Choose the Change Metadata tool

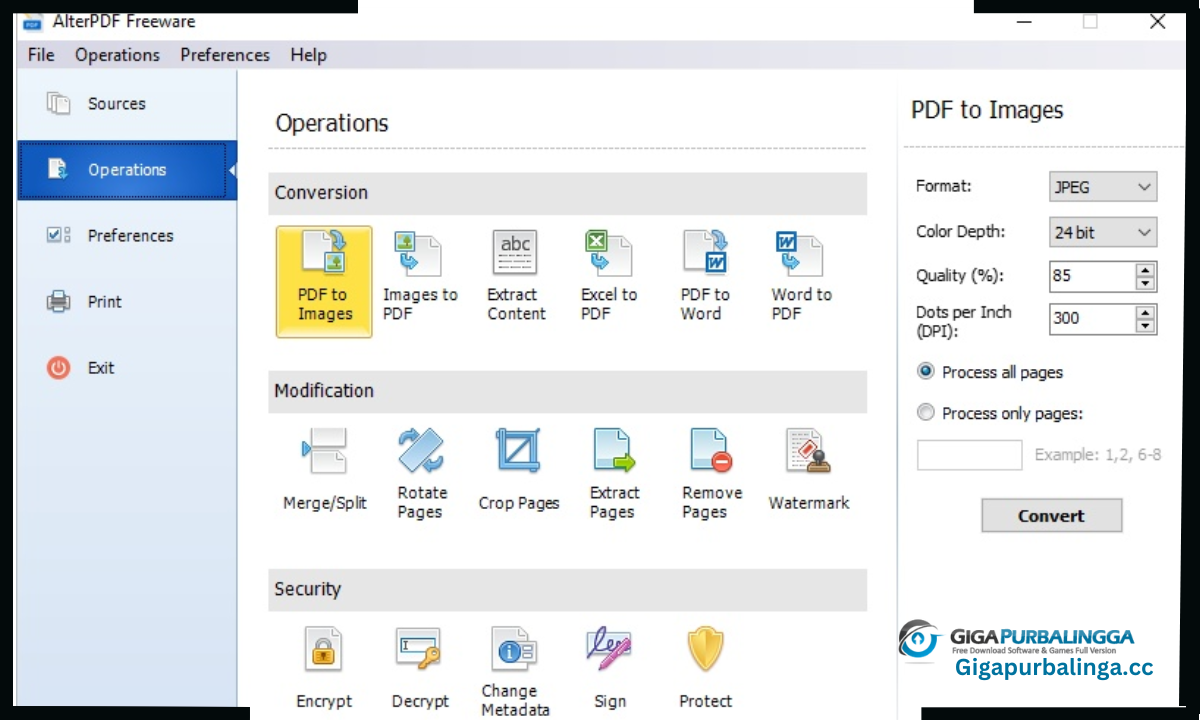tap(515, 671)
